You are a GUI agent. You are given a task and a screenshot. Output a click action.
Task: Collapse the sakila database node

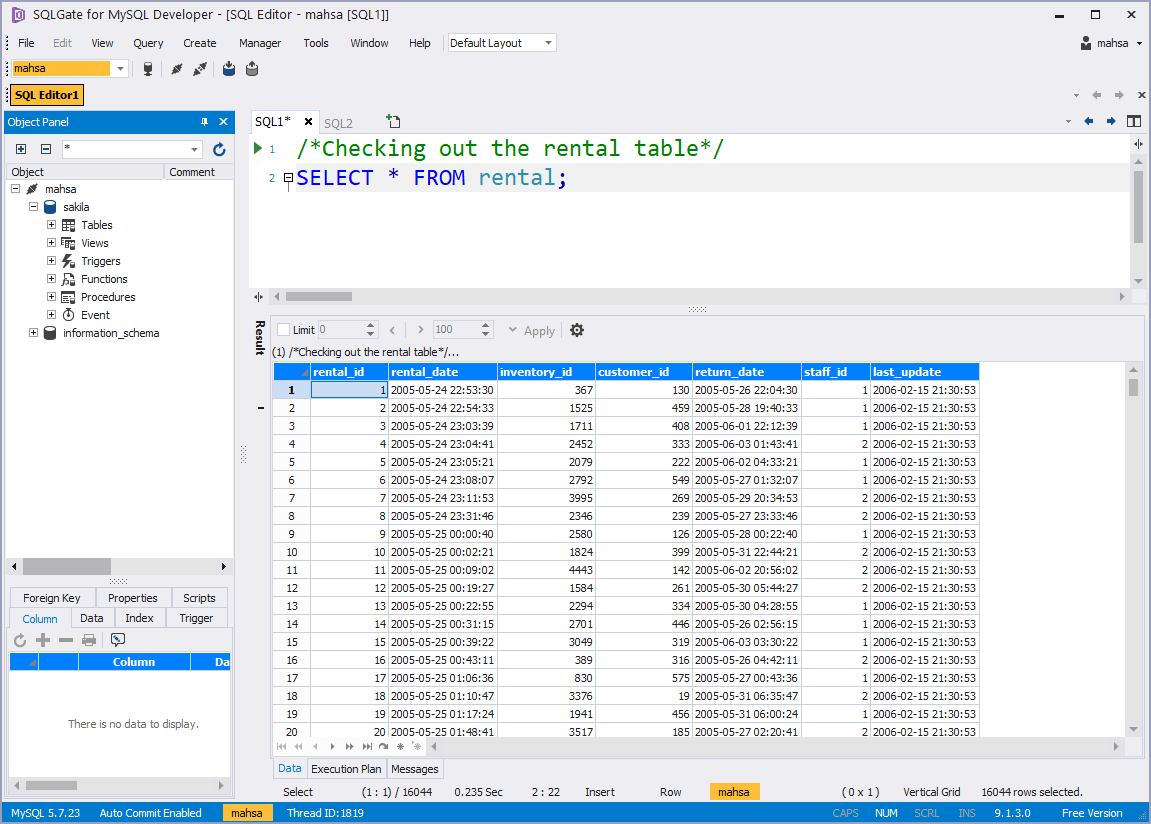coord(33,206)
